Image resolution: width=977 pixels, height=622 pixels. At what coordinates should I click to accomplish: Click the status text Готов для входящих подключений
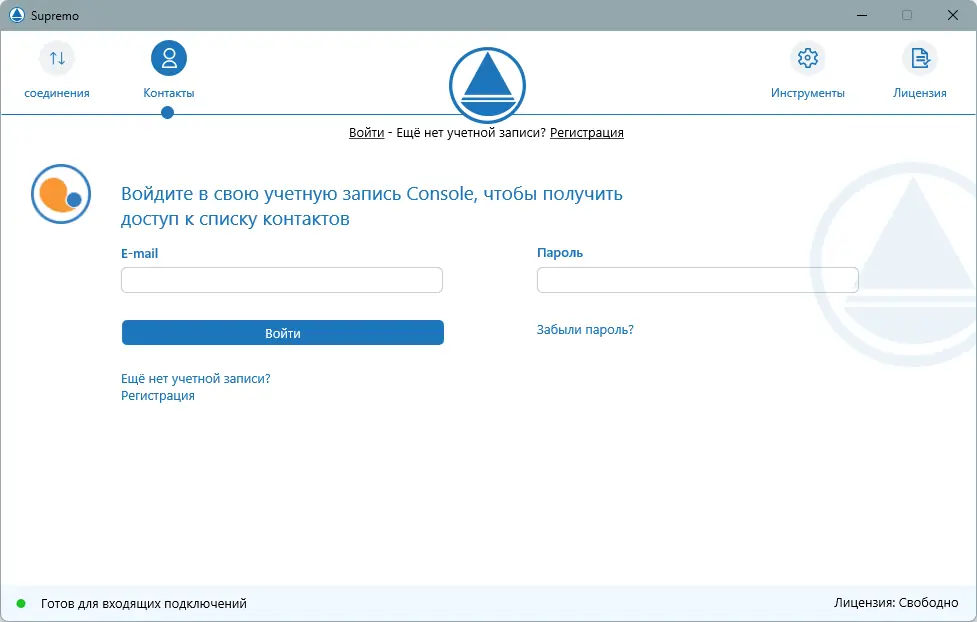point(144,603)
